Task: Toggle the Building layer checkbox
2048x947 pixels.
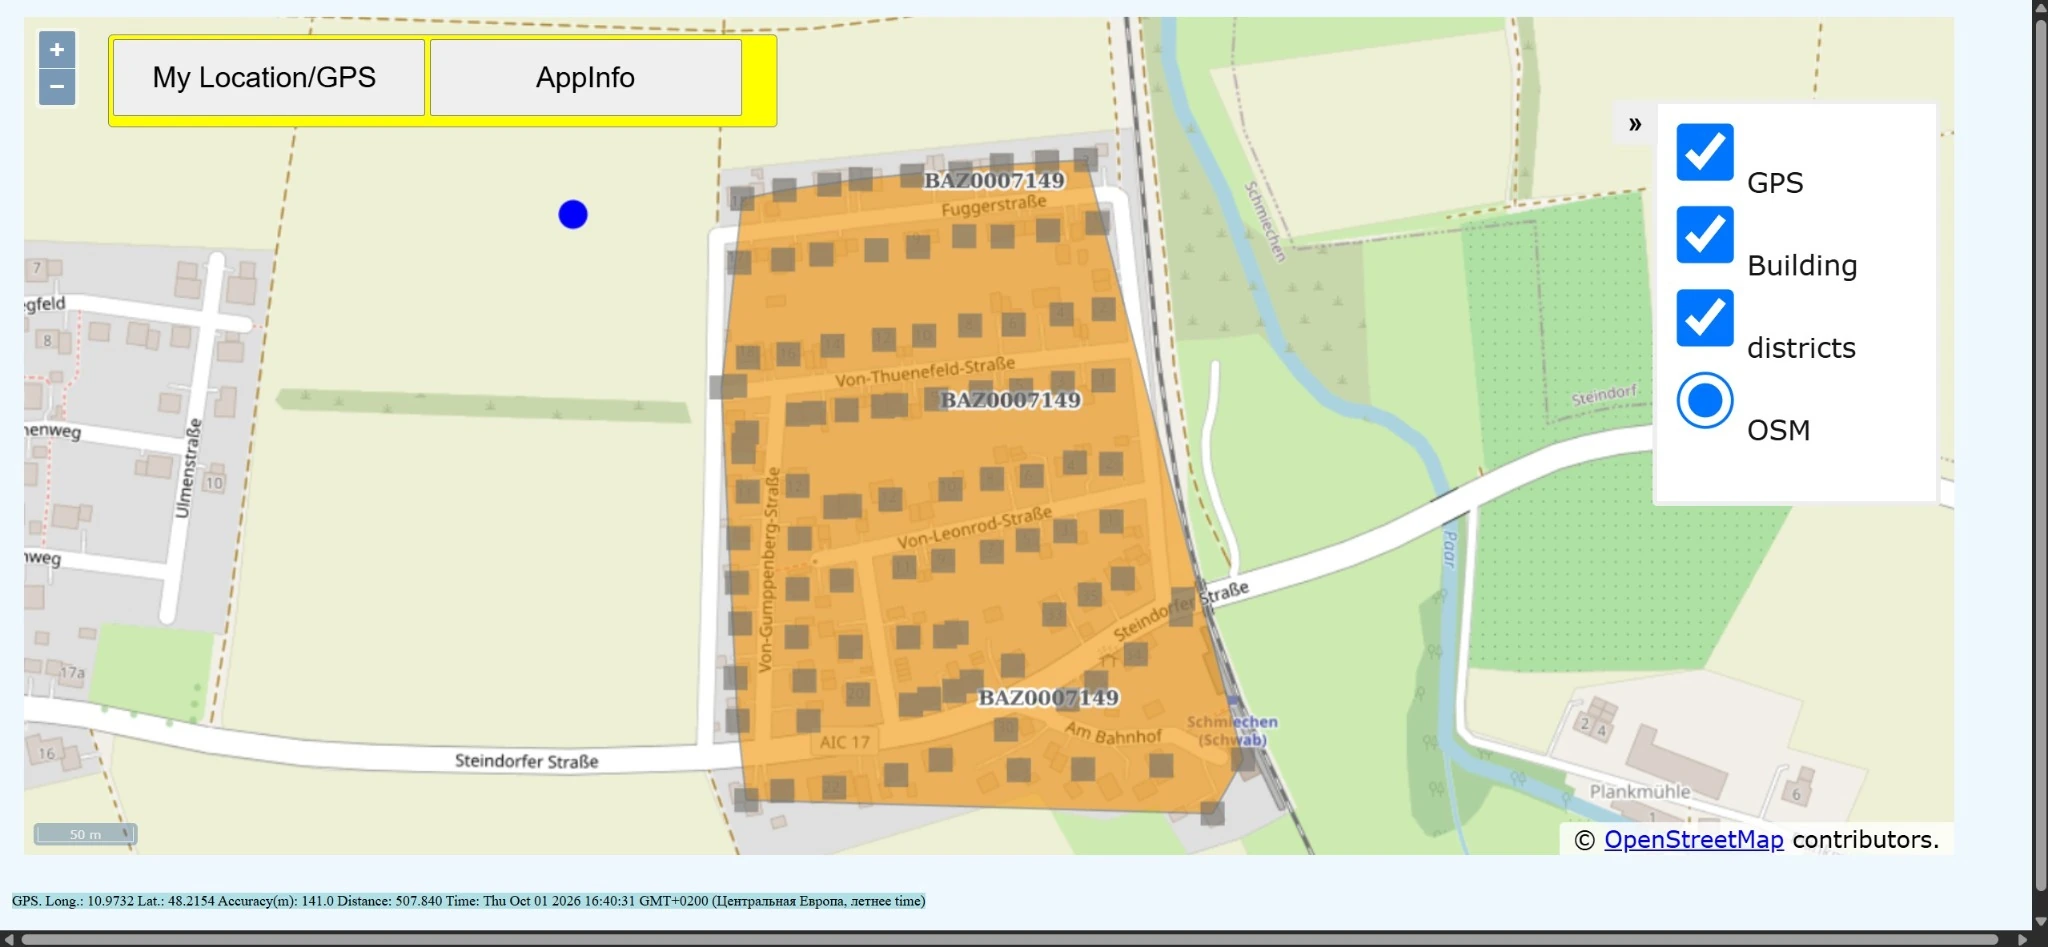Action: (1705, 235)
